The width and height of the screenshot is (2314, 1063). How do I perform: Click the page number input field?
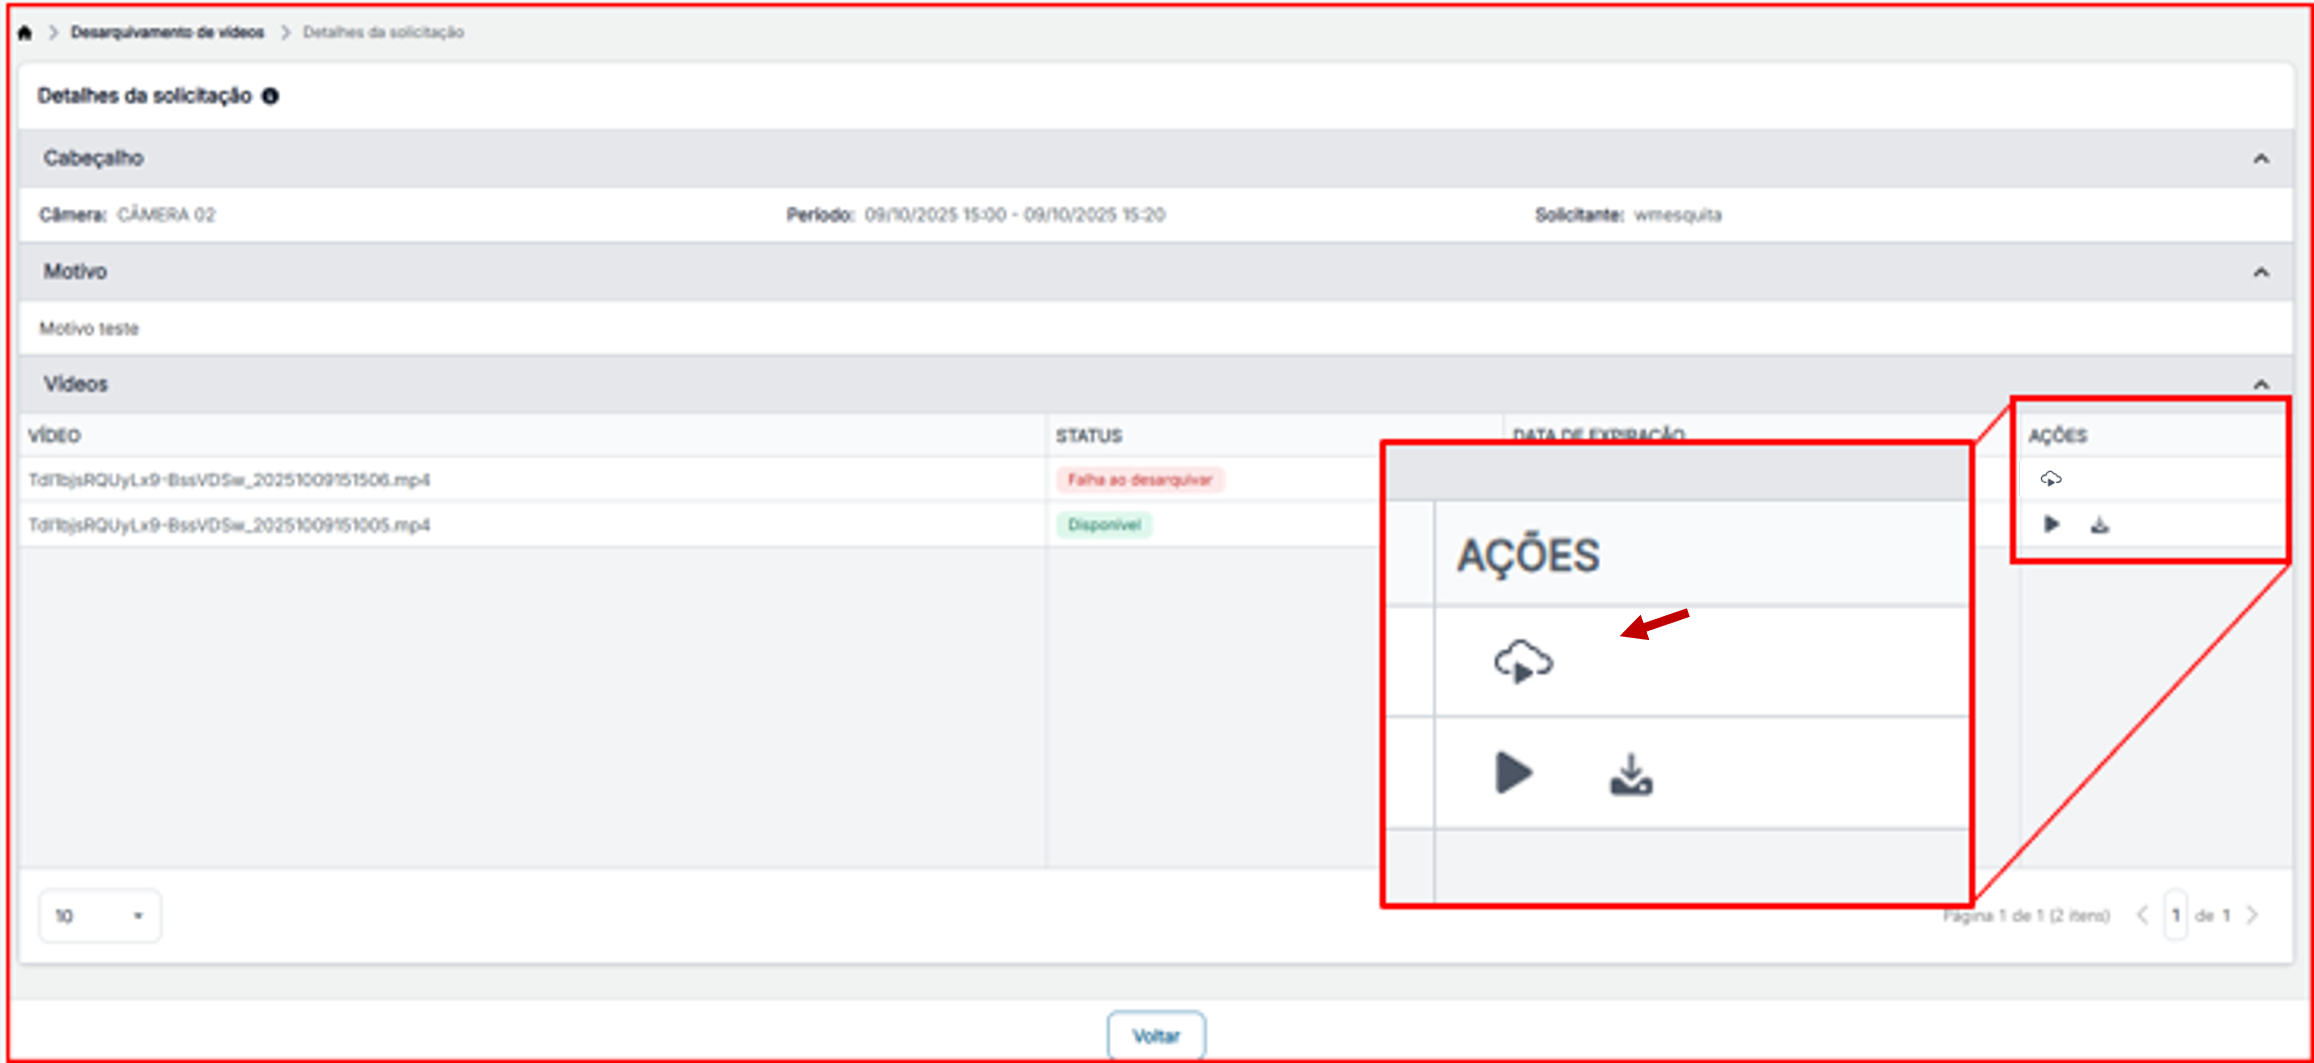pyautogui.click(x=2175, y=915)
